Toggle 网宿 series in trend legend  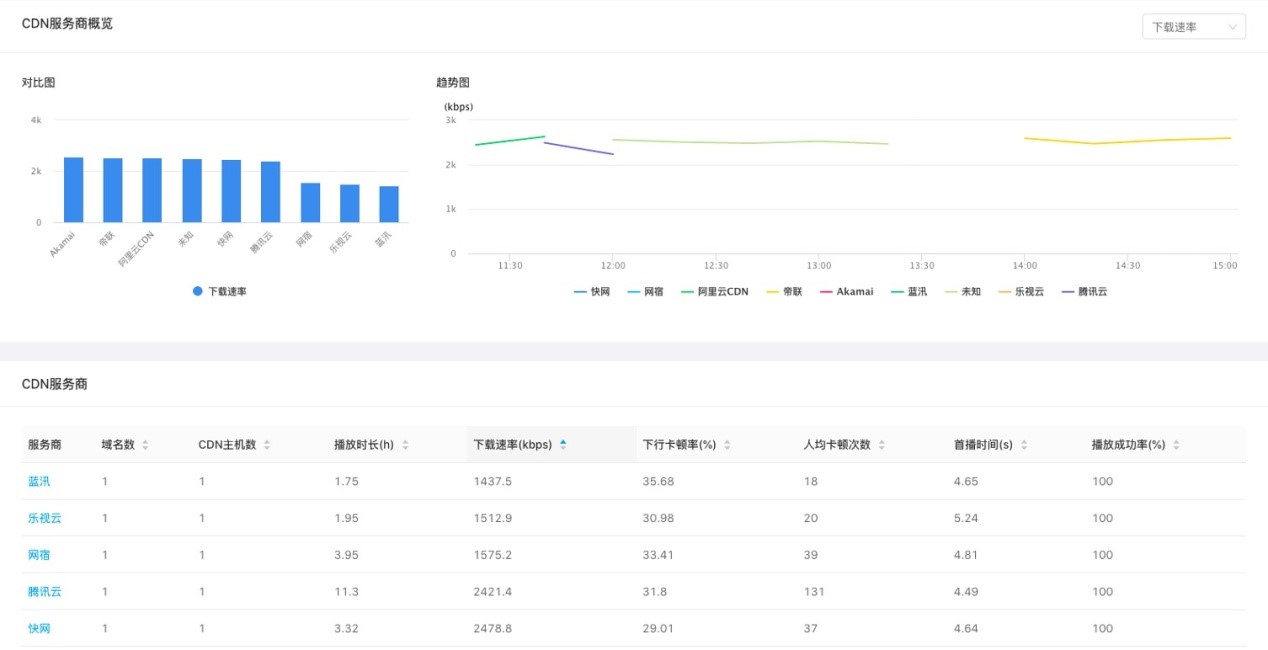[x=645, y=292]
